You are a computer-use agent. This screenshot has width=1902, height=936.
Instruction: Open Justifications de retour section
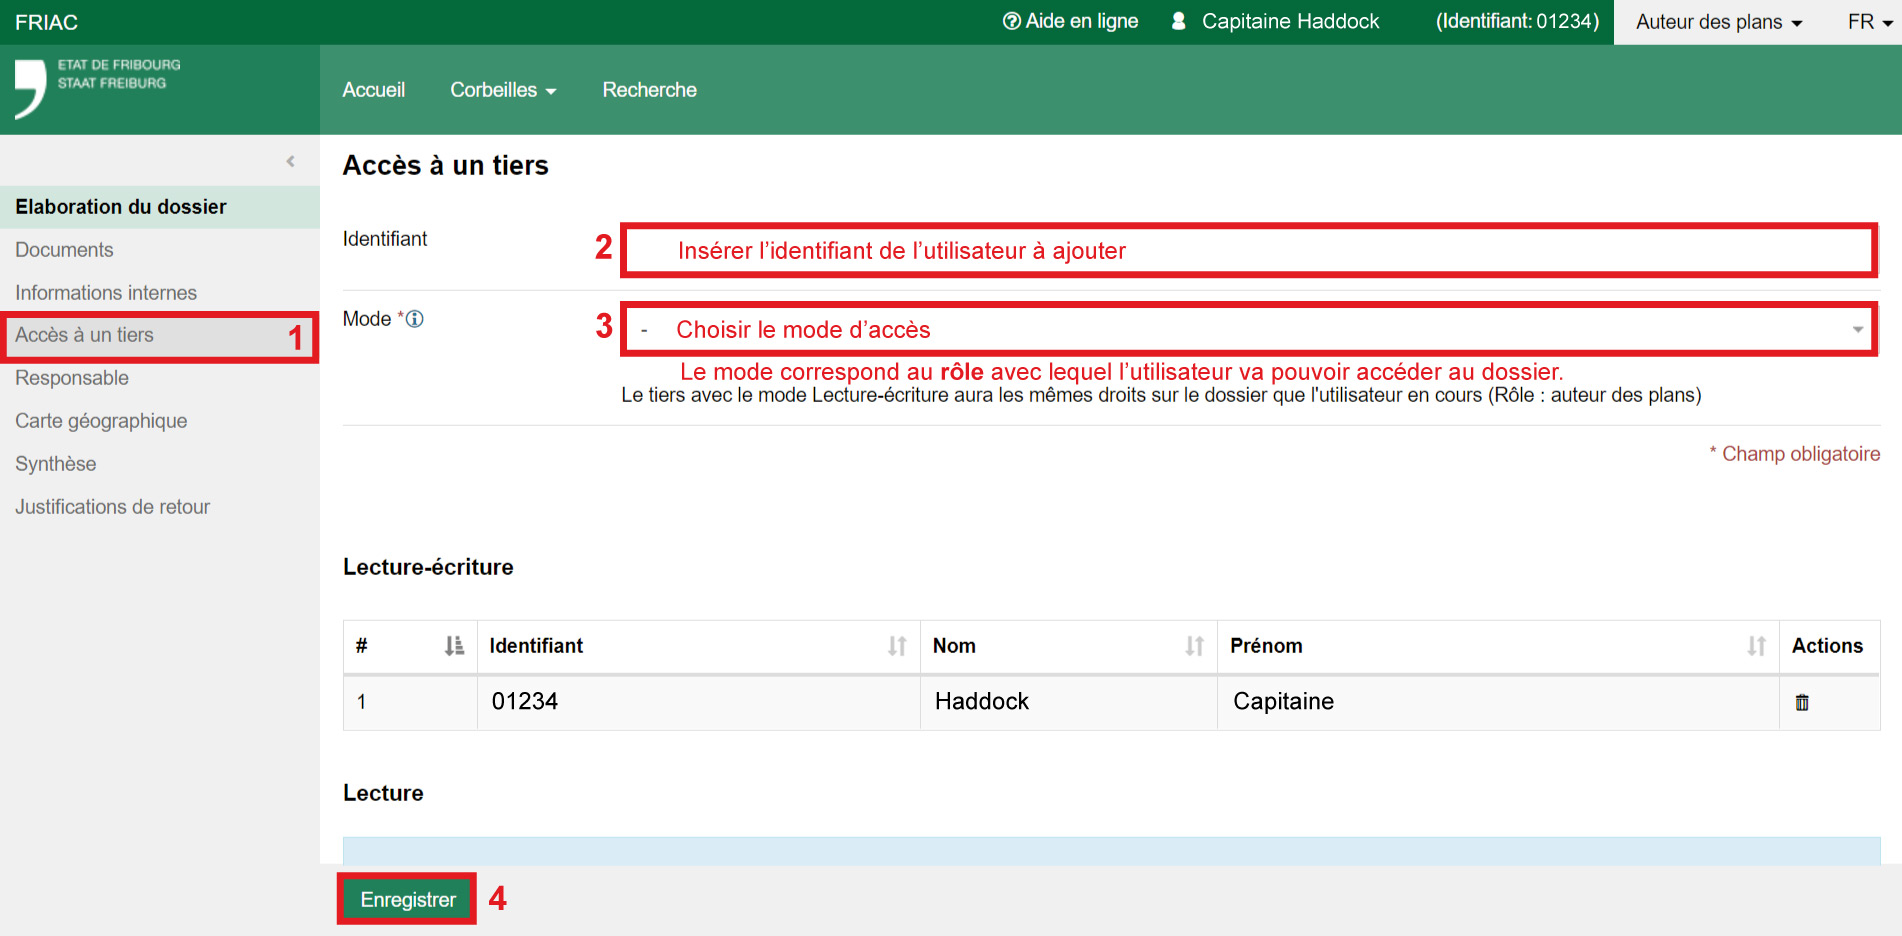click(x=112, y=507)
